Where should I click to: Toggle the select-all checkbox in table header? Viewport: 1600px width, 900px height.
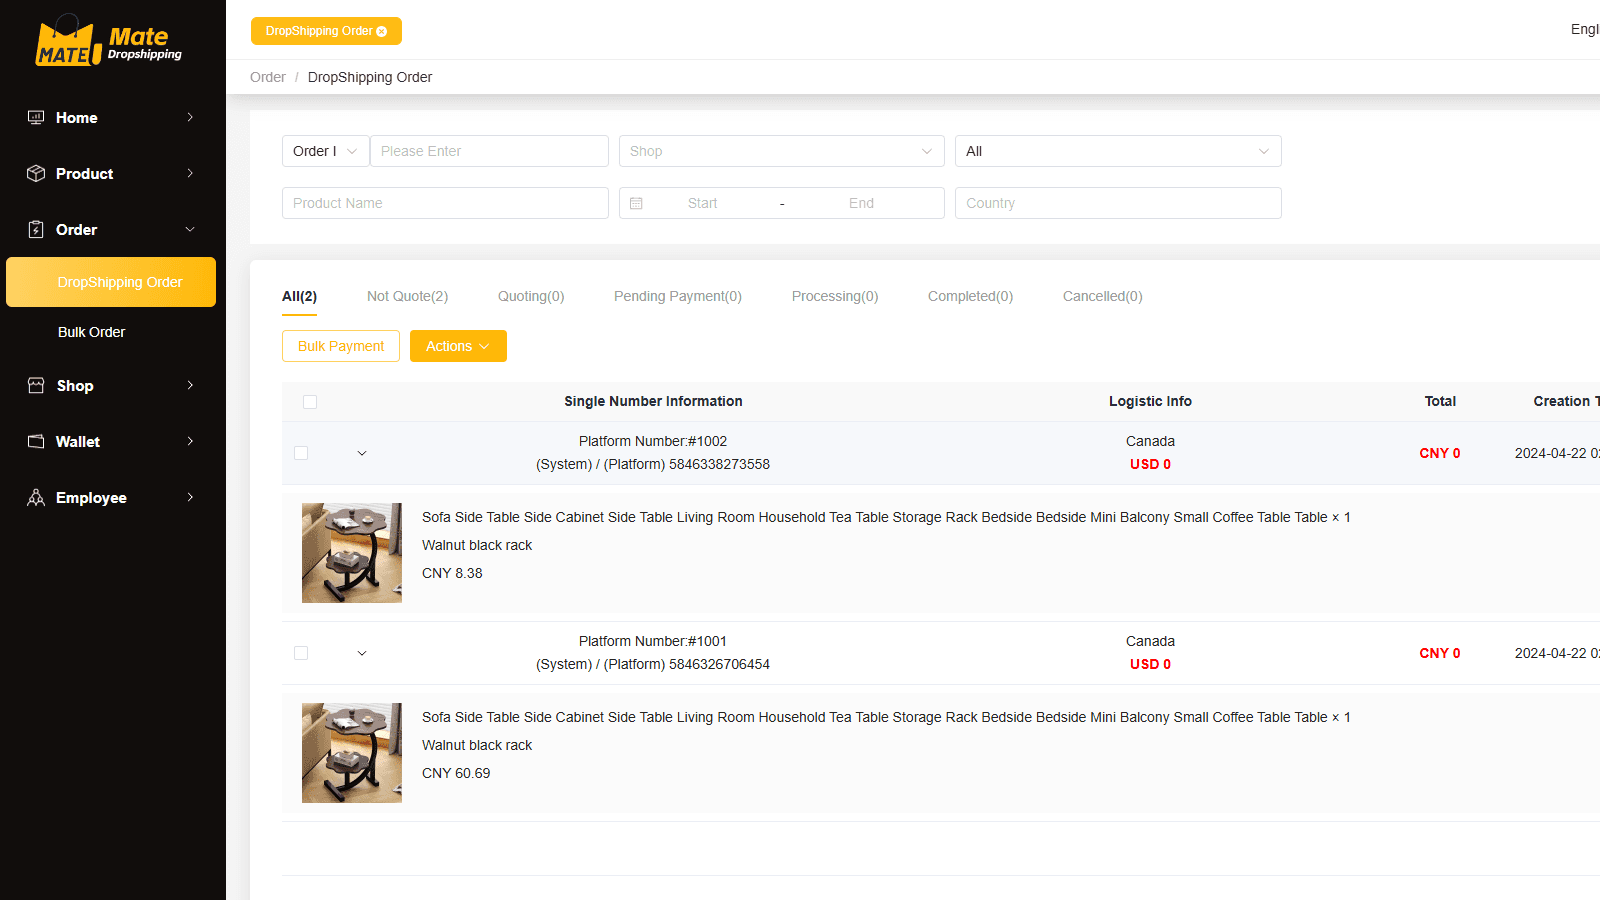click(310, 402)
